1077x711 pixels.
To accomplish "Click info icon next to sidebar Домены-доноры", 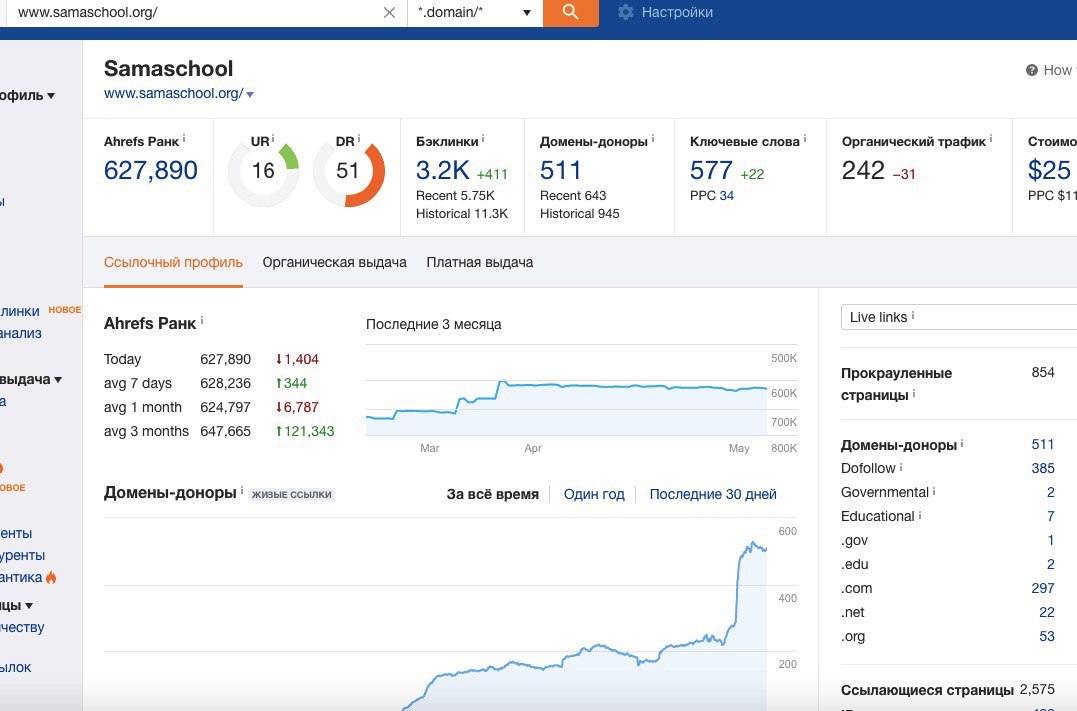I will 962,444.
